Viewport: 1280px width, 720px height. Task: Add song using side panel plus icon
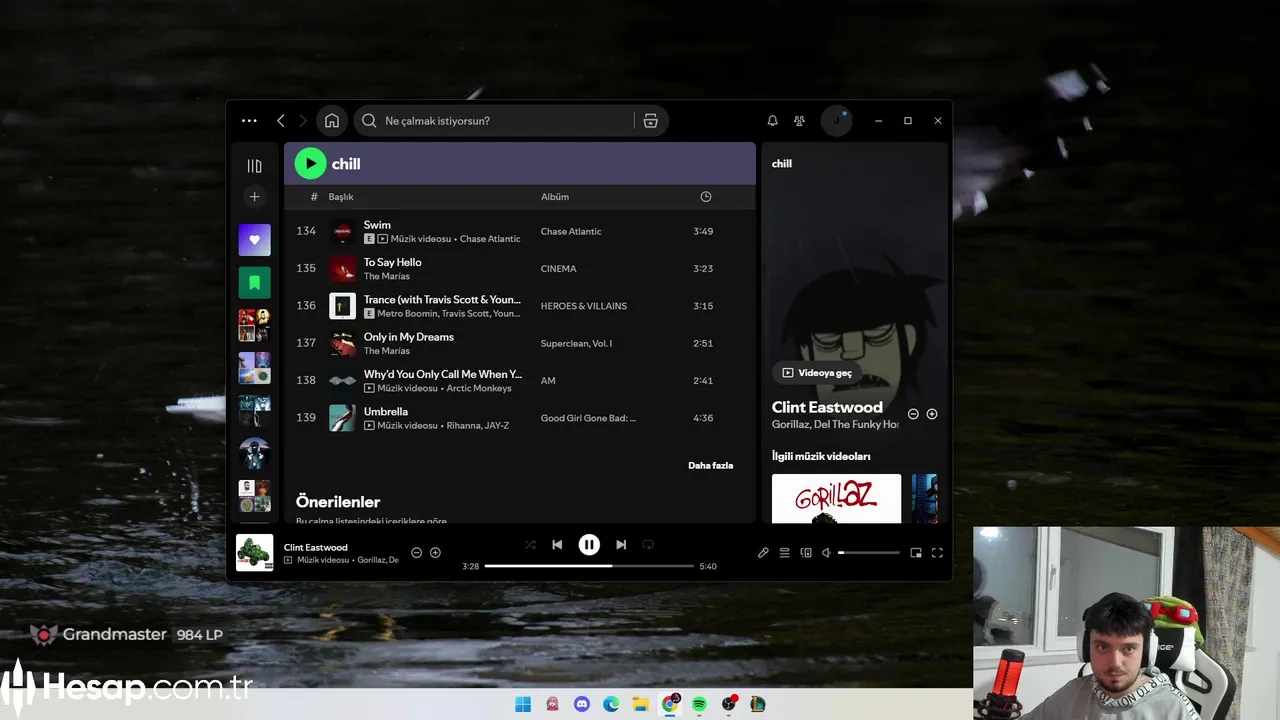click(x=932, y=414)
